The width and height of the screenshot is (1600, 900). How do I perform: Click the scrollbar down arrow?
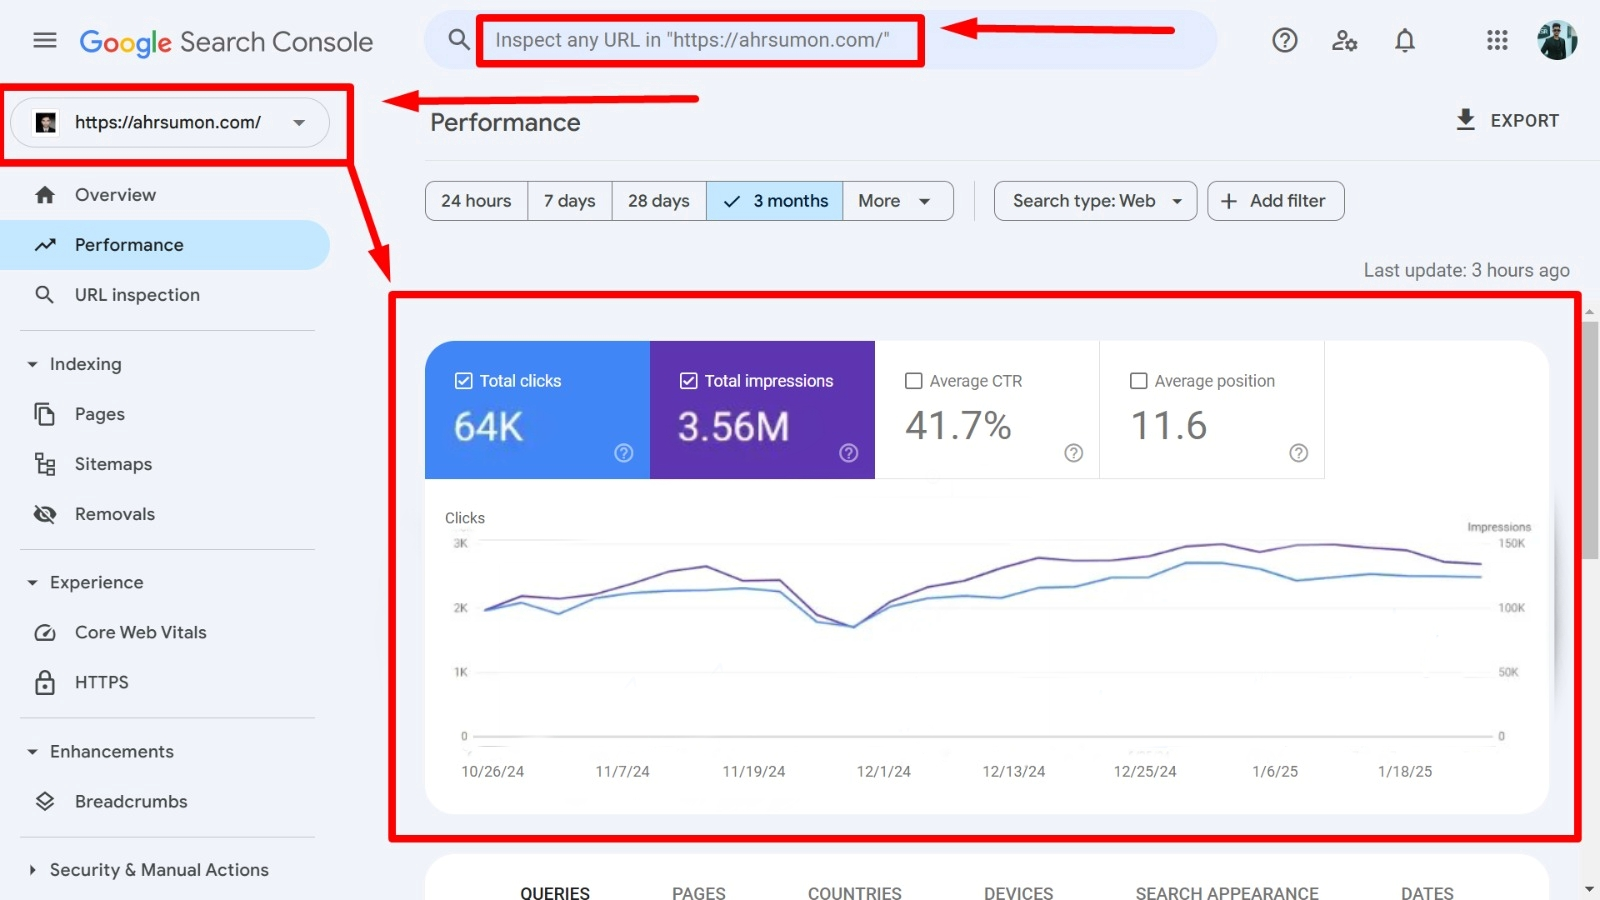coord(1590,889)
